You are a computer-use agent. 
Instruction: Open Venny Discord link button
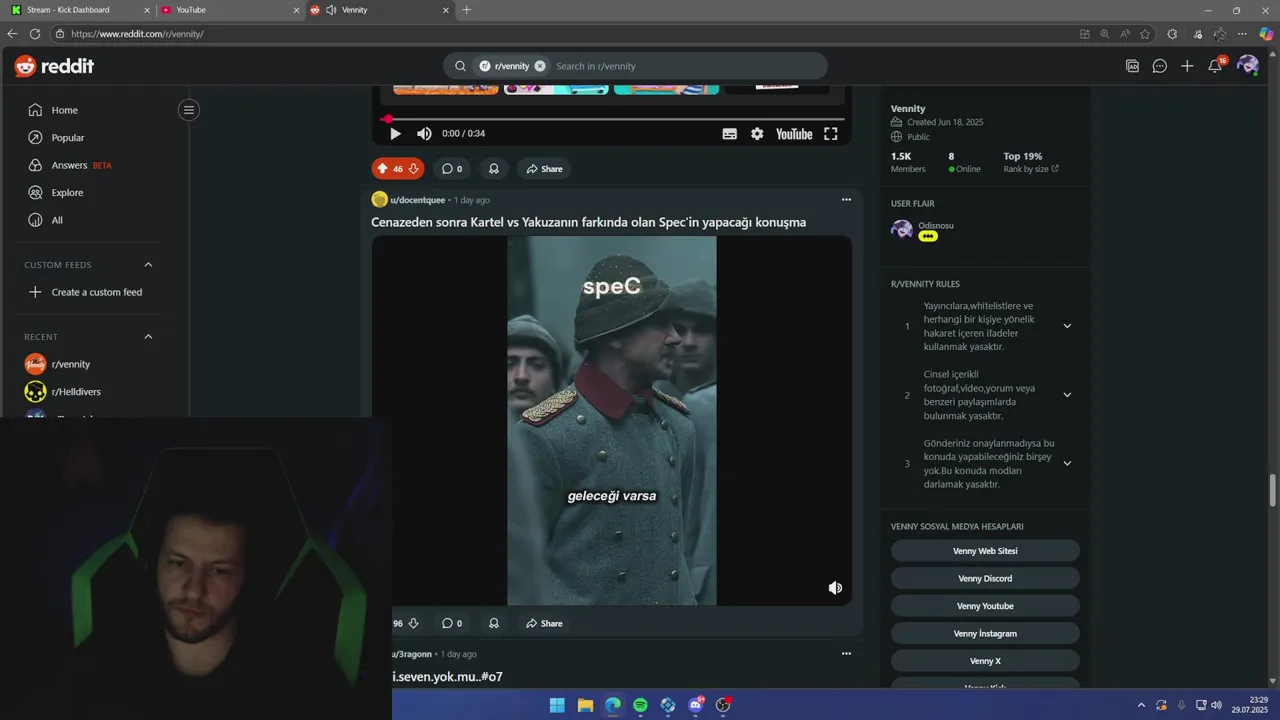(x=985, y=578)
